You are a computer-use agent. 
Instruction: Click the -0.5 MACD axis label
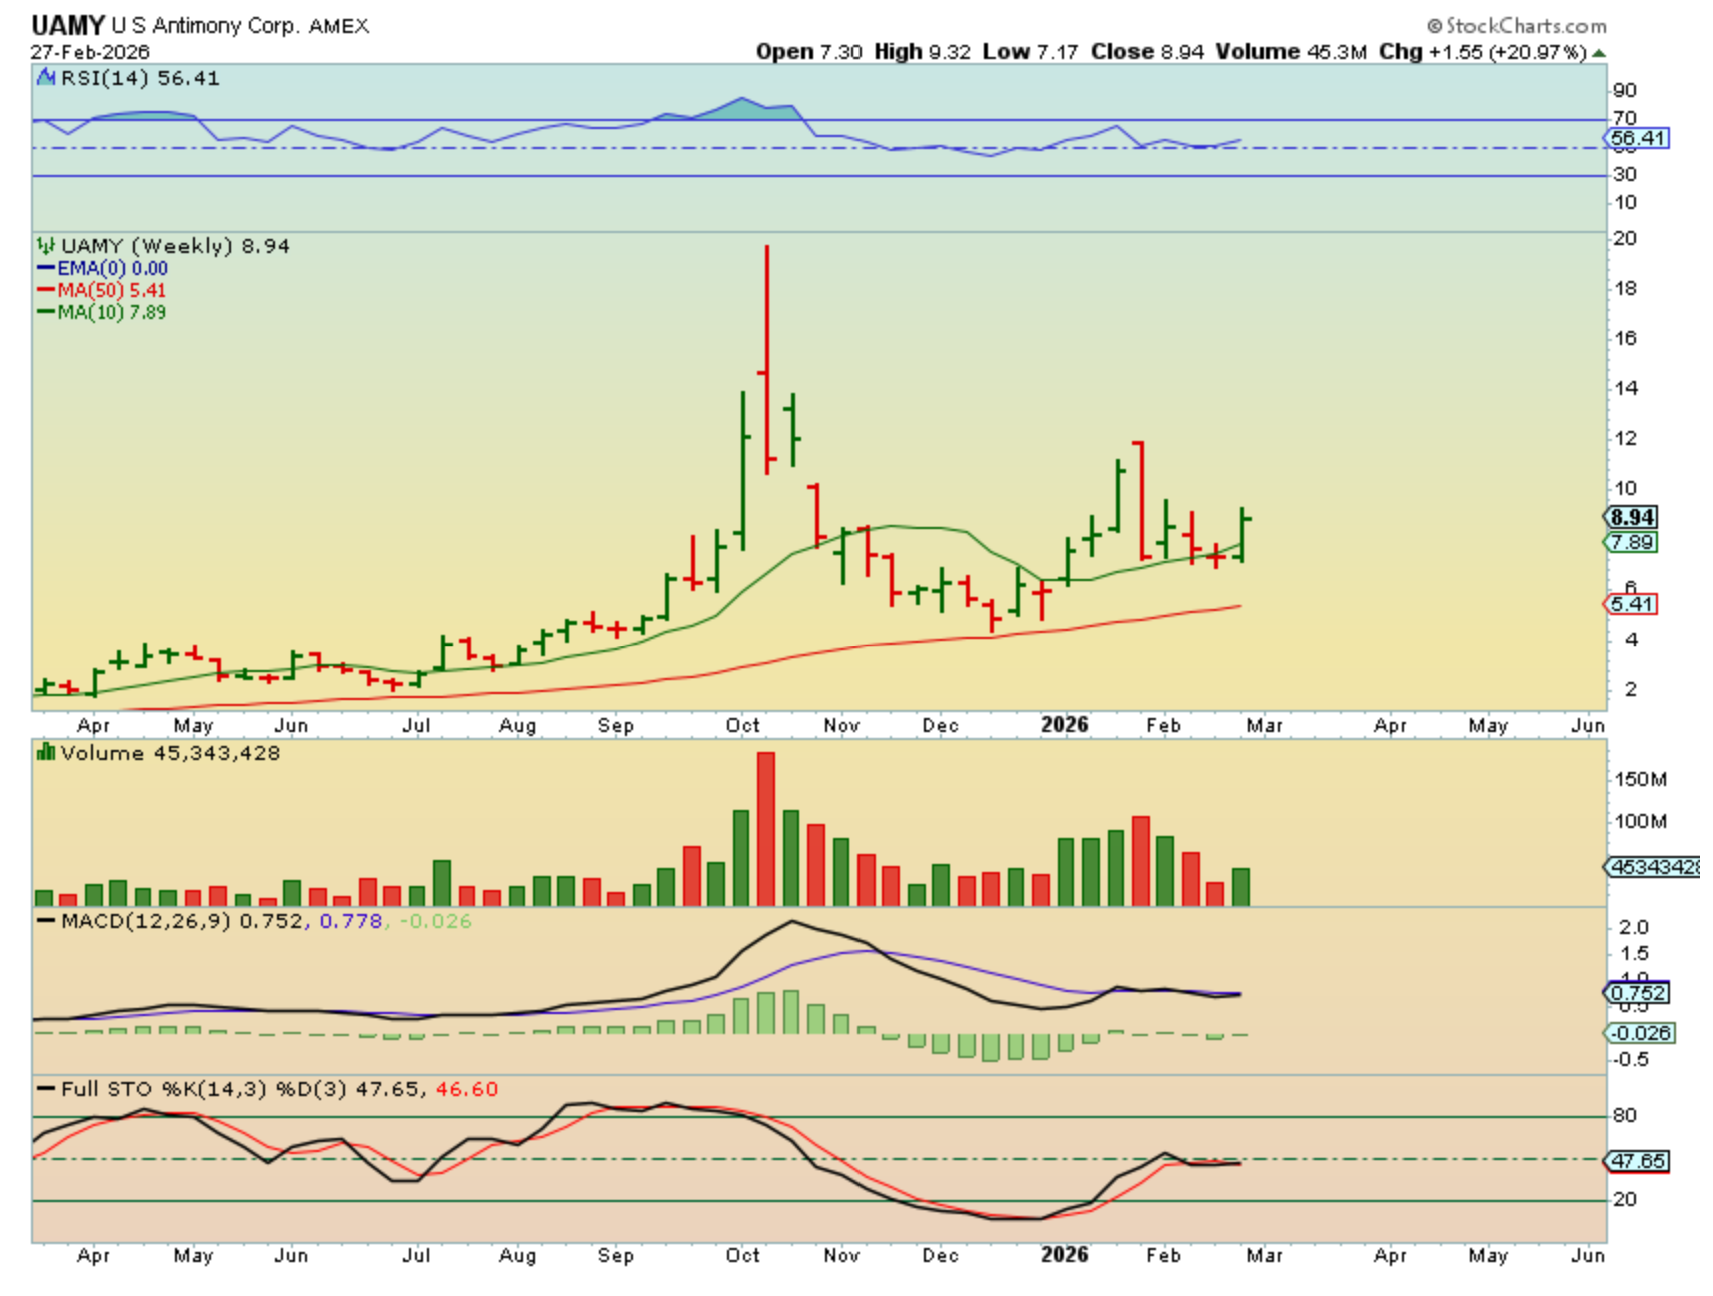(x=1629, y=1059)
